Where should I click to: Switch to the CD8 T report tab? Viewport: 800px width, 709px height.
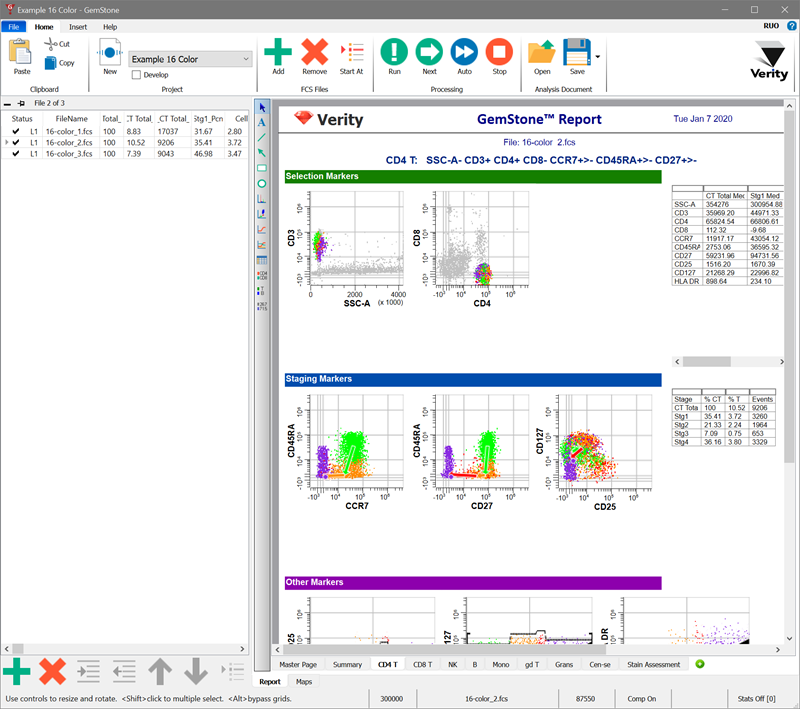(422, 664)
